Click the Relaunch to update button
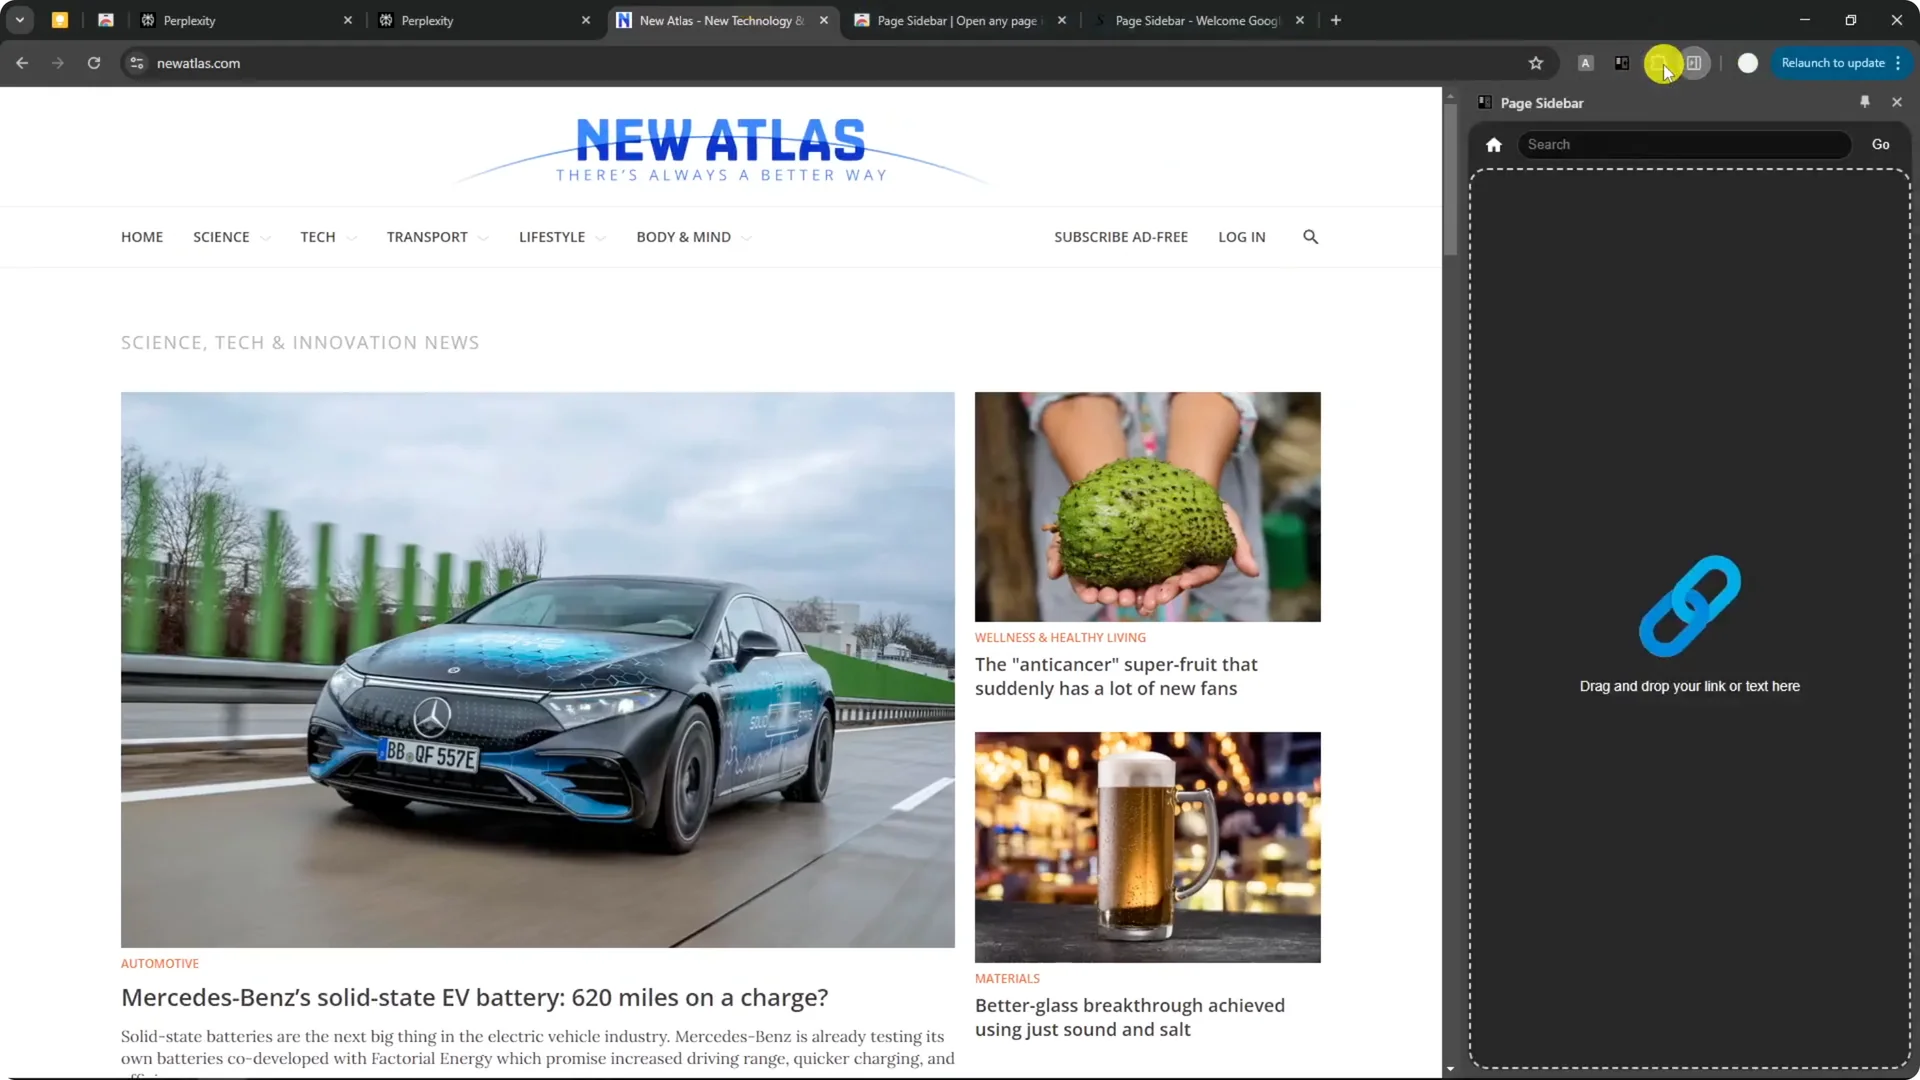The image size is (1920, 1080). point(1835,62)
